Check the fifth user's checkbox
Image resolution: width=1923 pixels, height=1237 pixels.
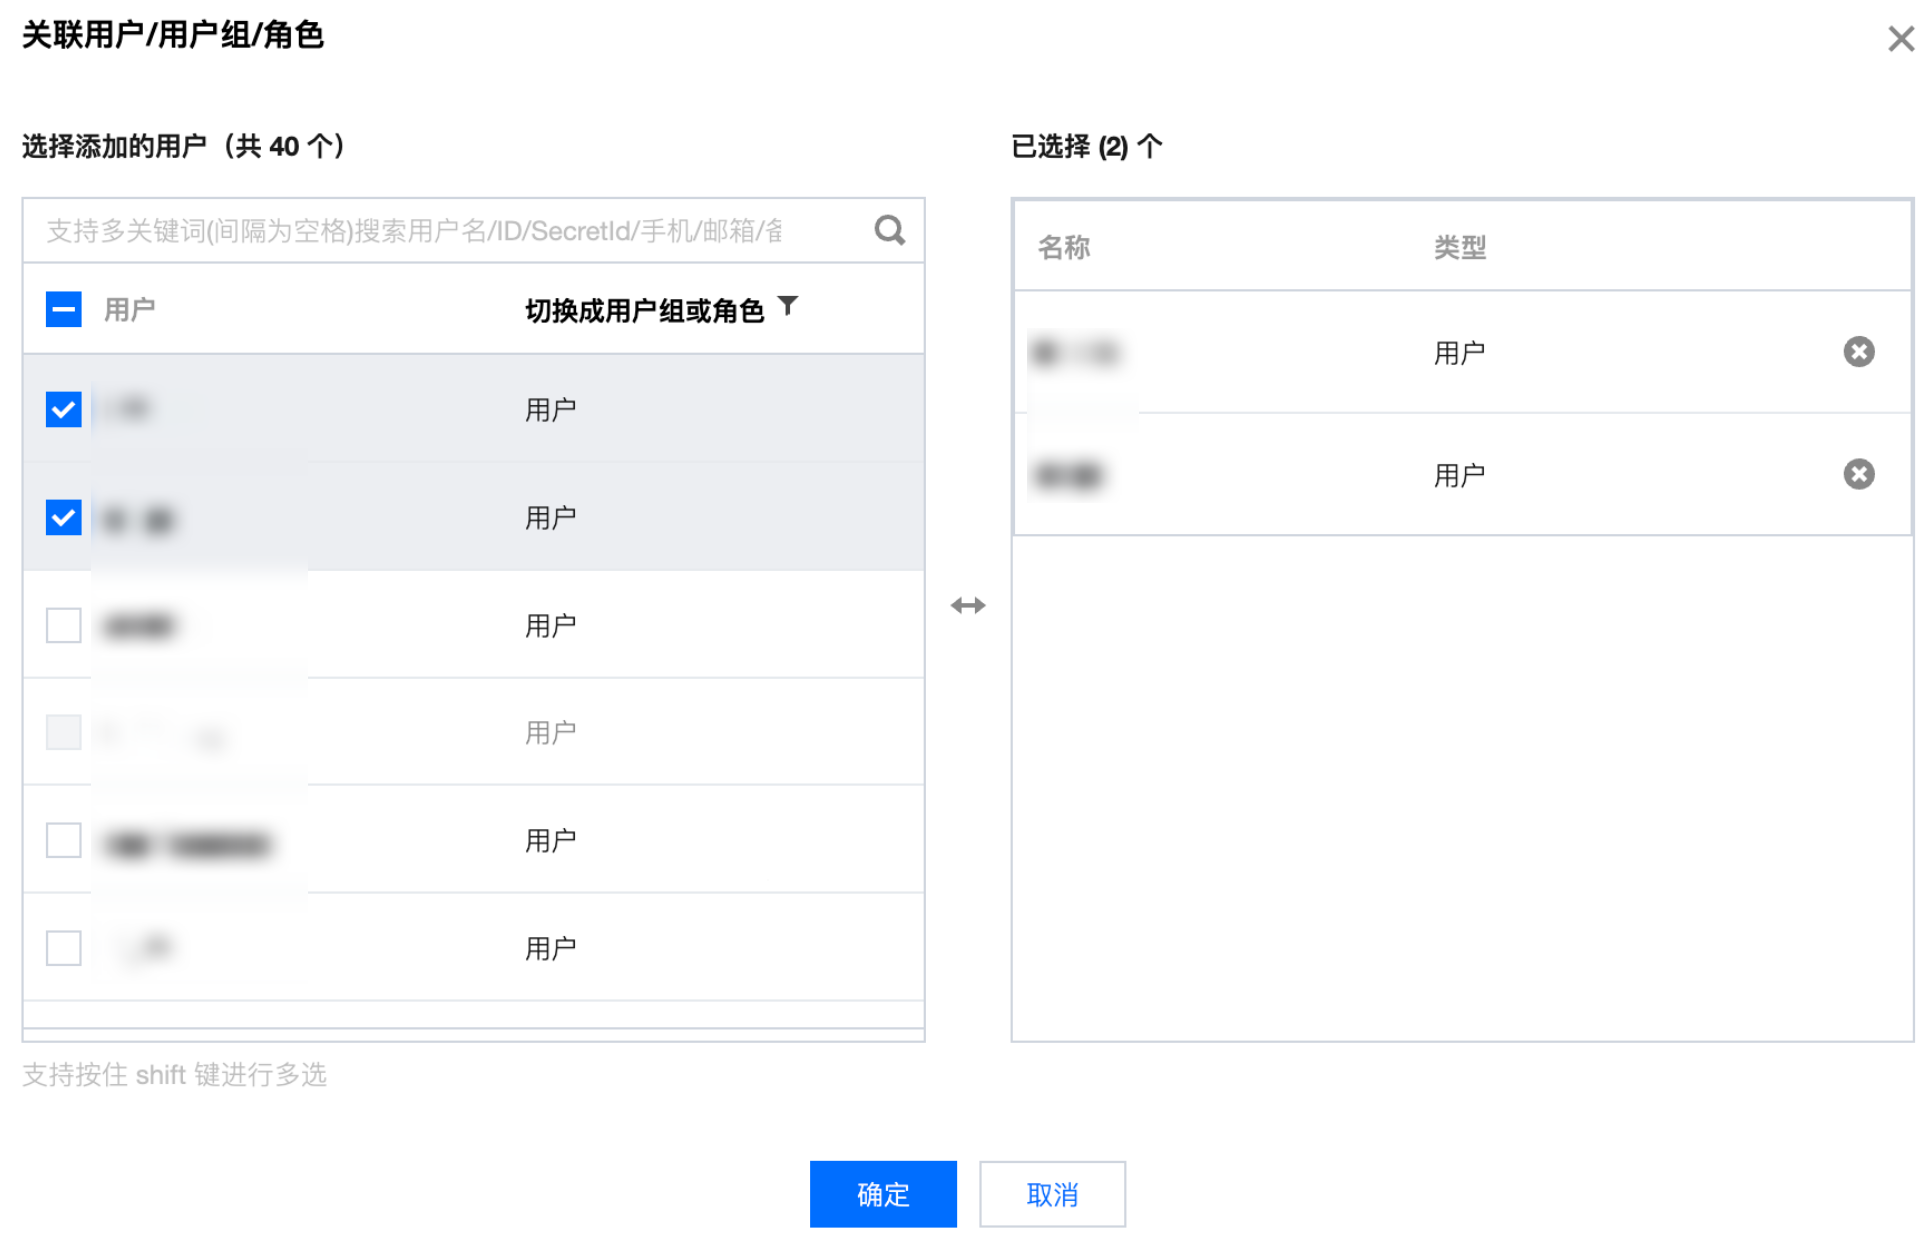pos(64,840)
